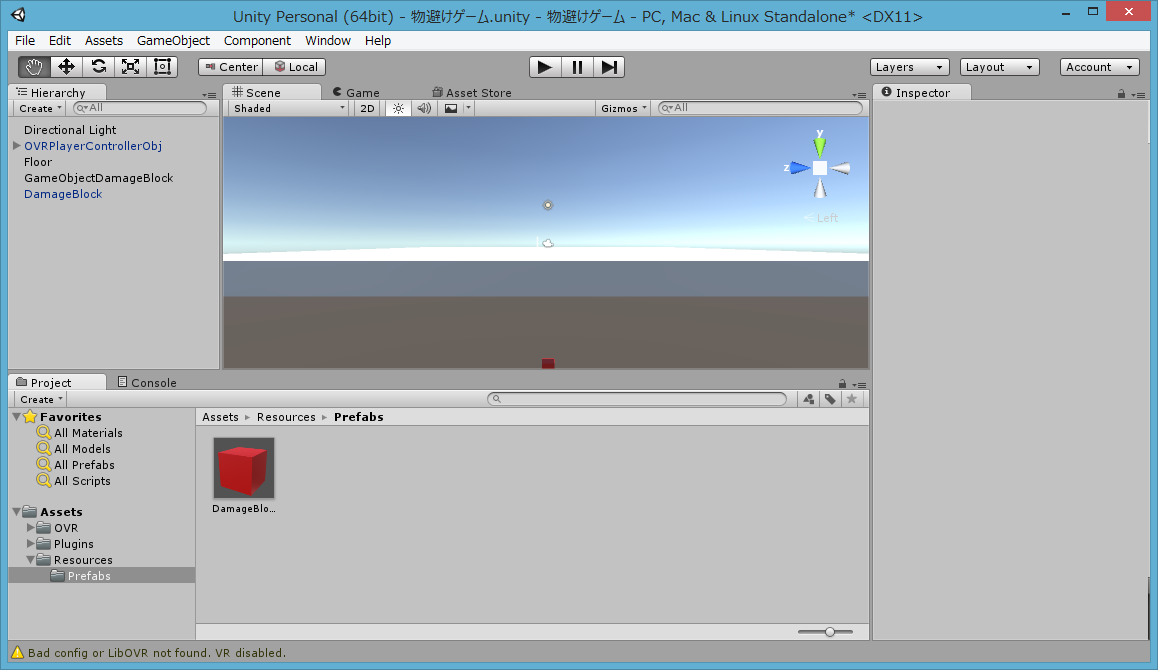Screen dimensions: 1158x670
Task: Expand OVRPlayerControllerObj in Hierarchy
Action: 16,146
